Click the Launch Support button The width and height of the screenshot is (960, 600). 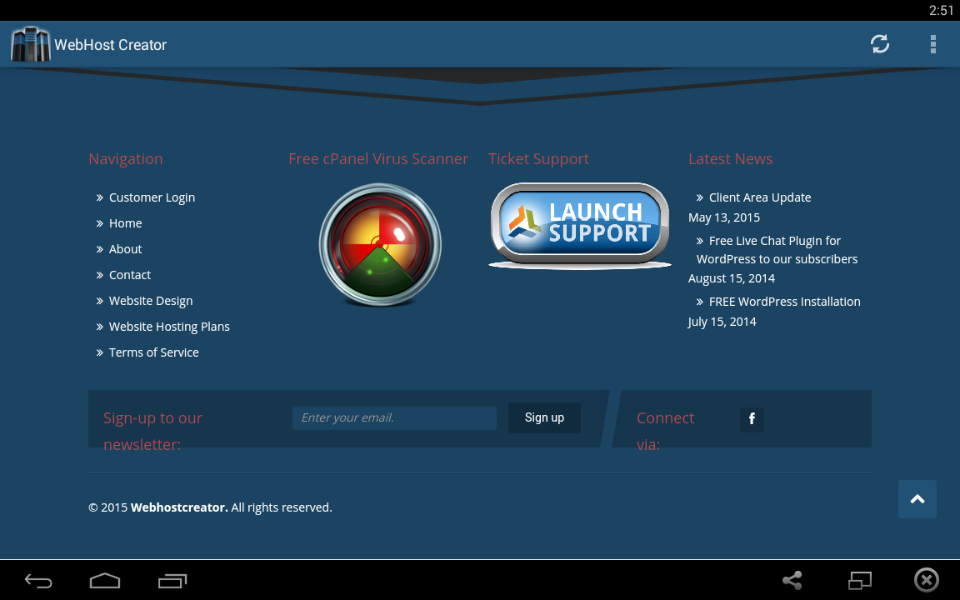point(580,225)
